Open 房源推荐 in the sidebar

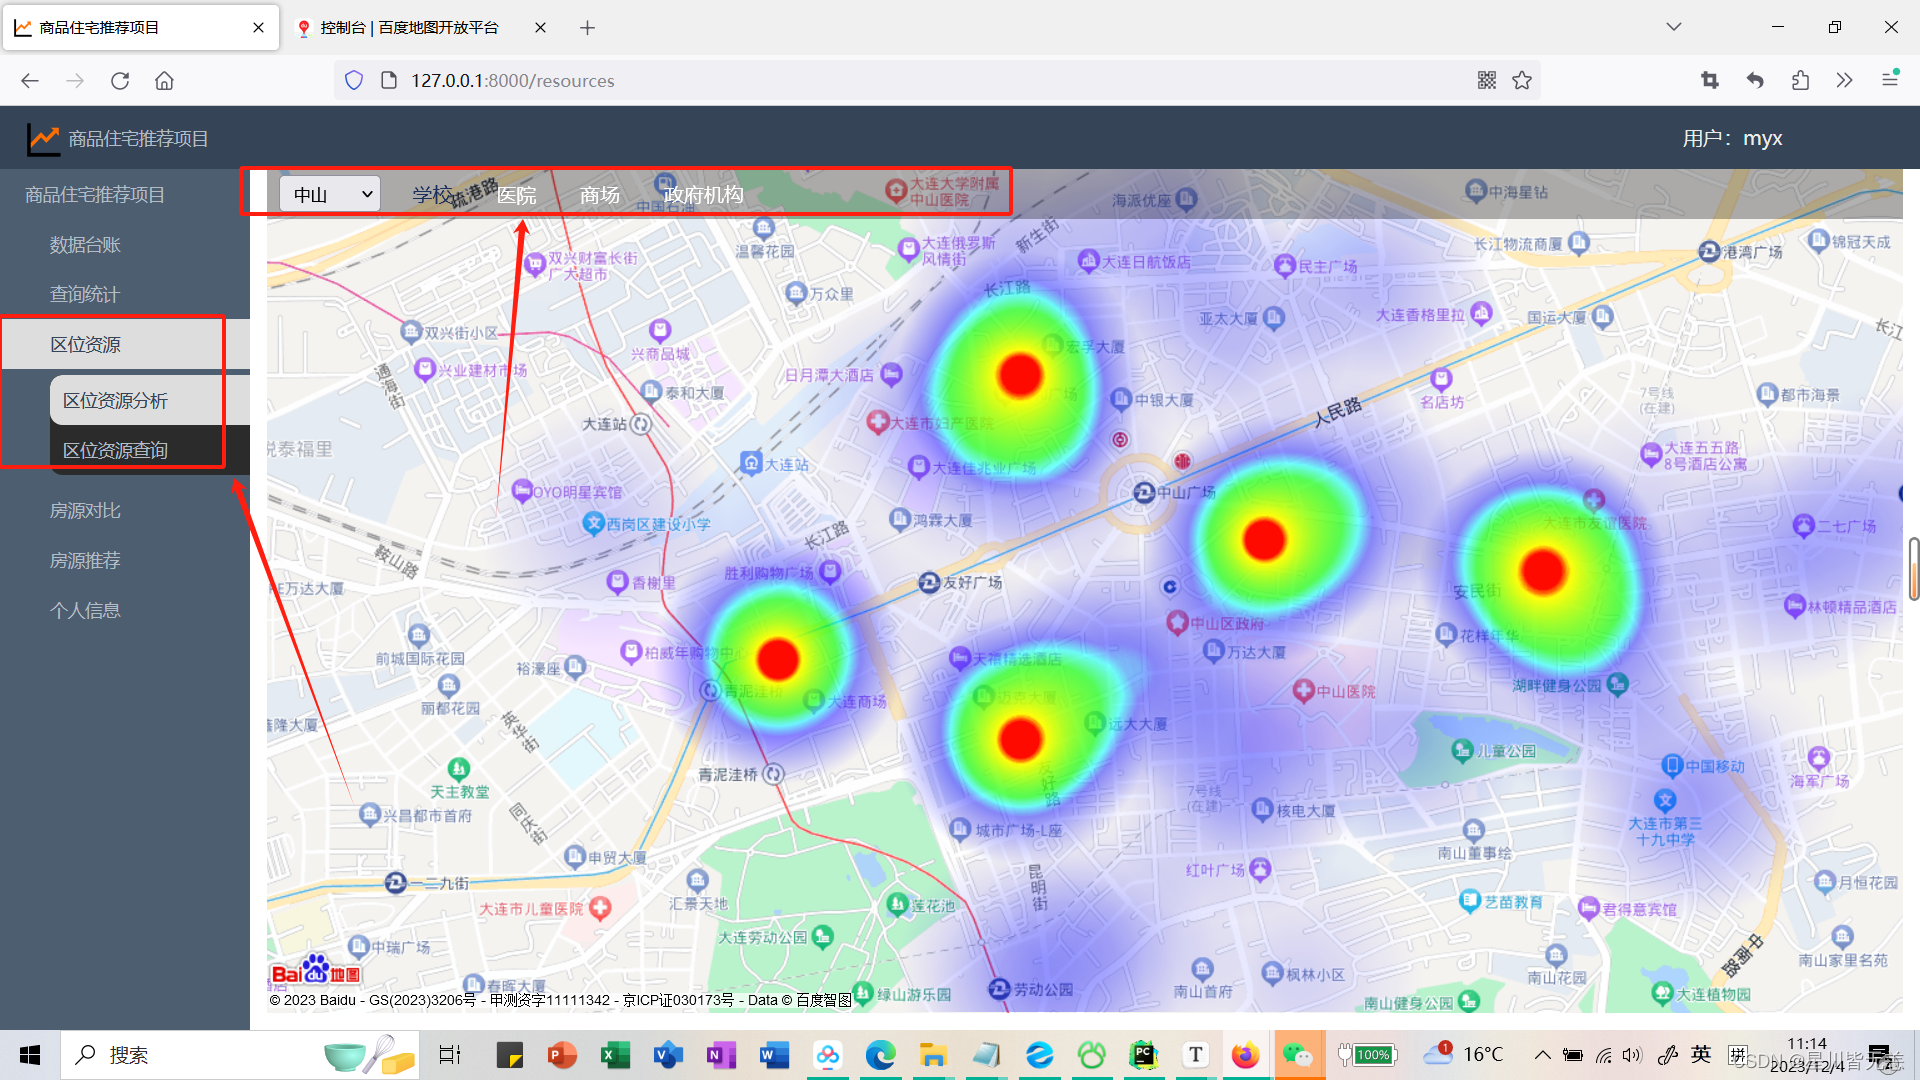pyautogui.click(x=85, y=560)
